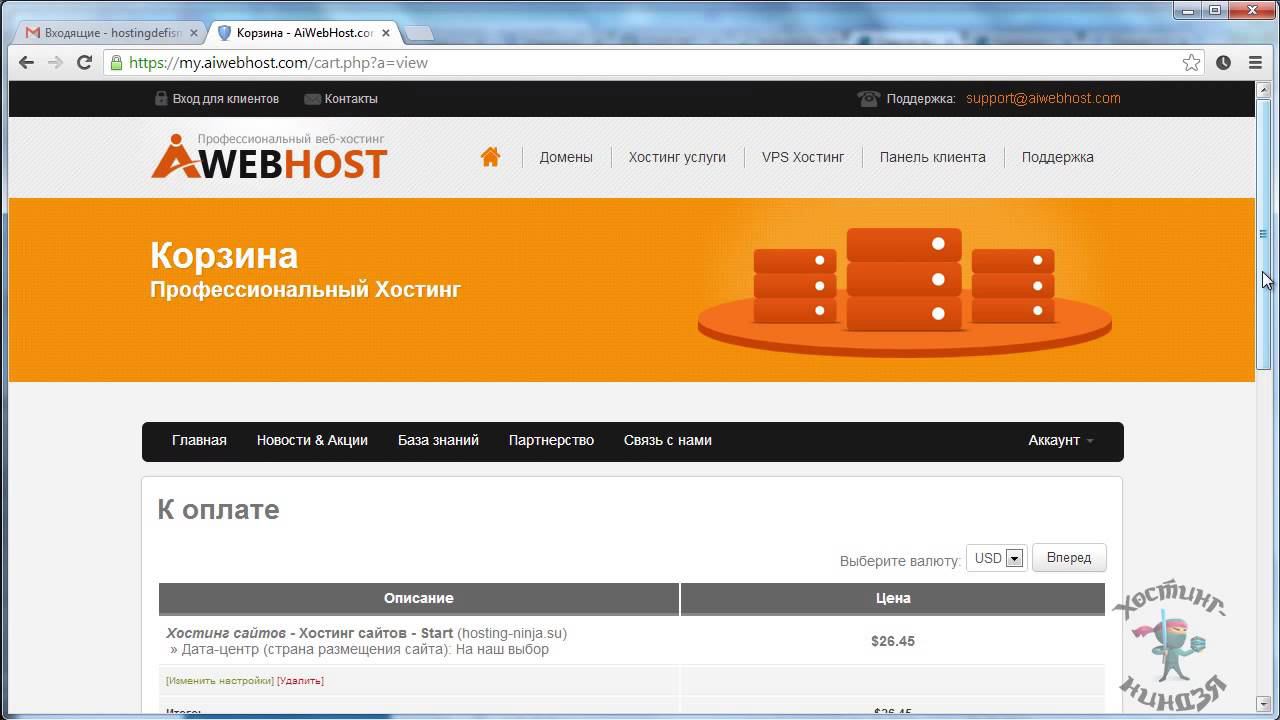
Task: Click Главная in dark navigation bar
Action: [199, 440]
